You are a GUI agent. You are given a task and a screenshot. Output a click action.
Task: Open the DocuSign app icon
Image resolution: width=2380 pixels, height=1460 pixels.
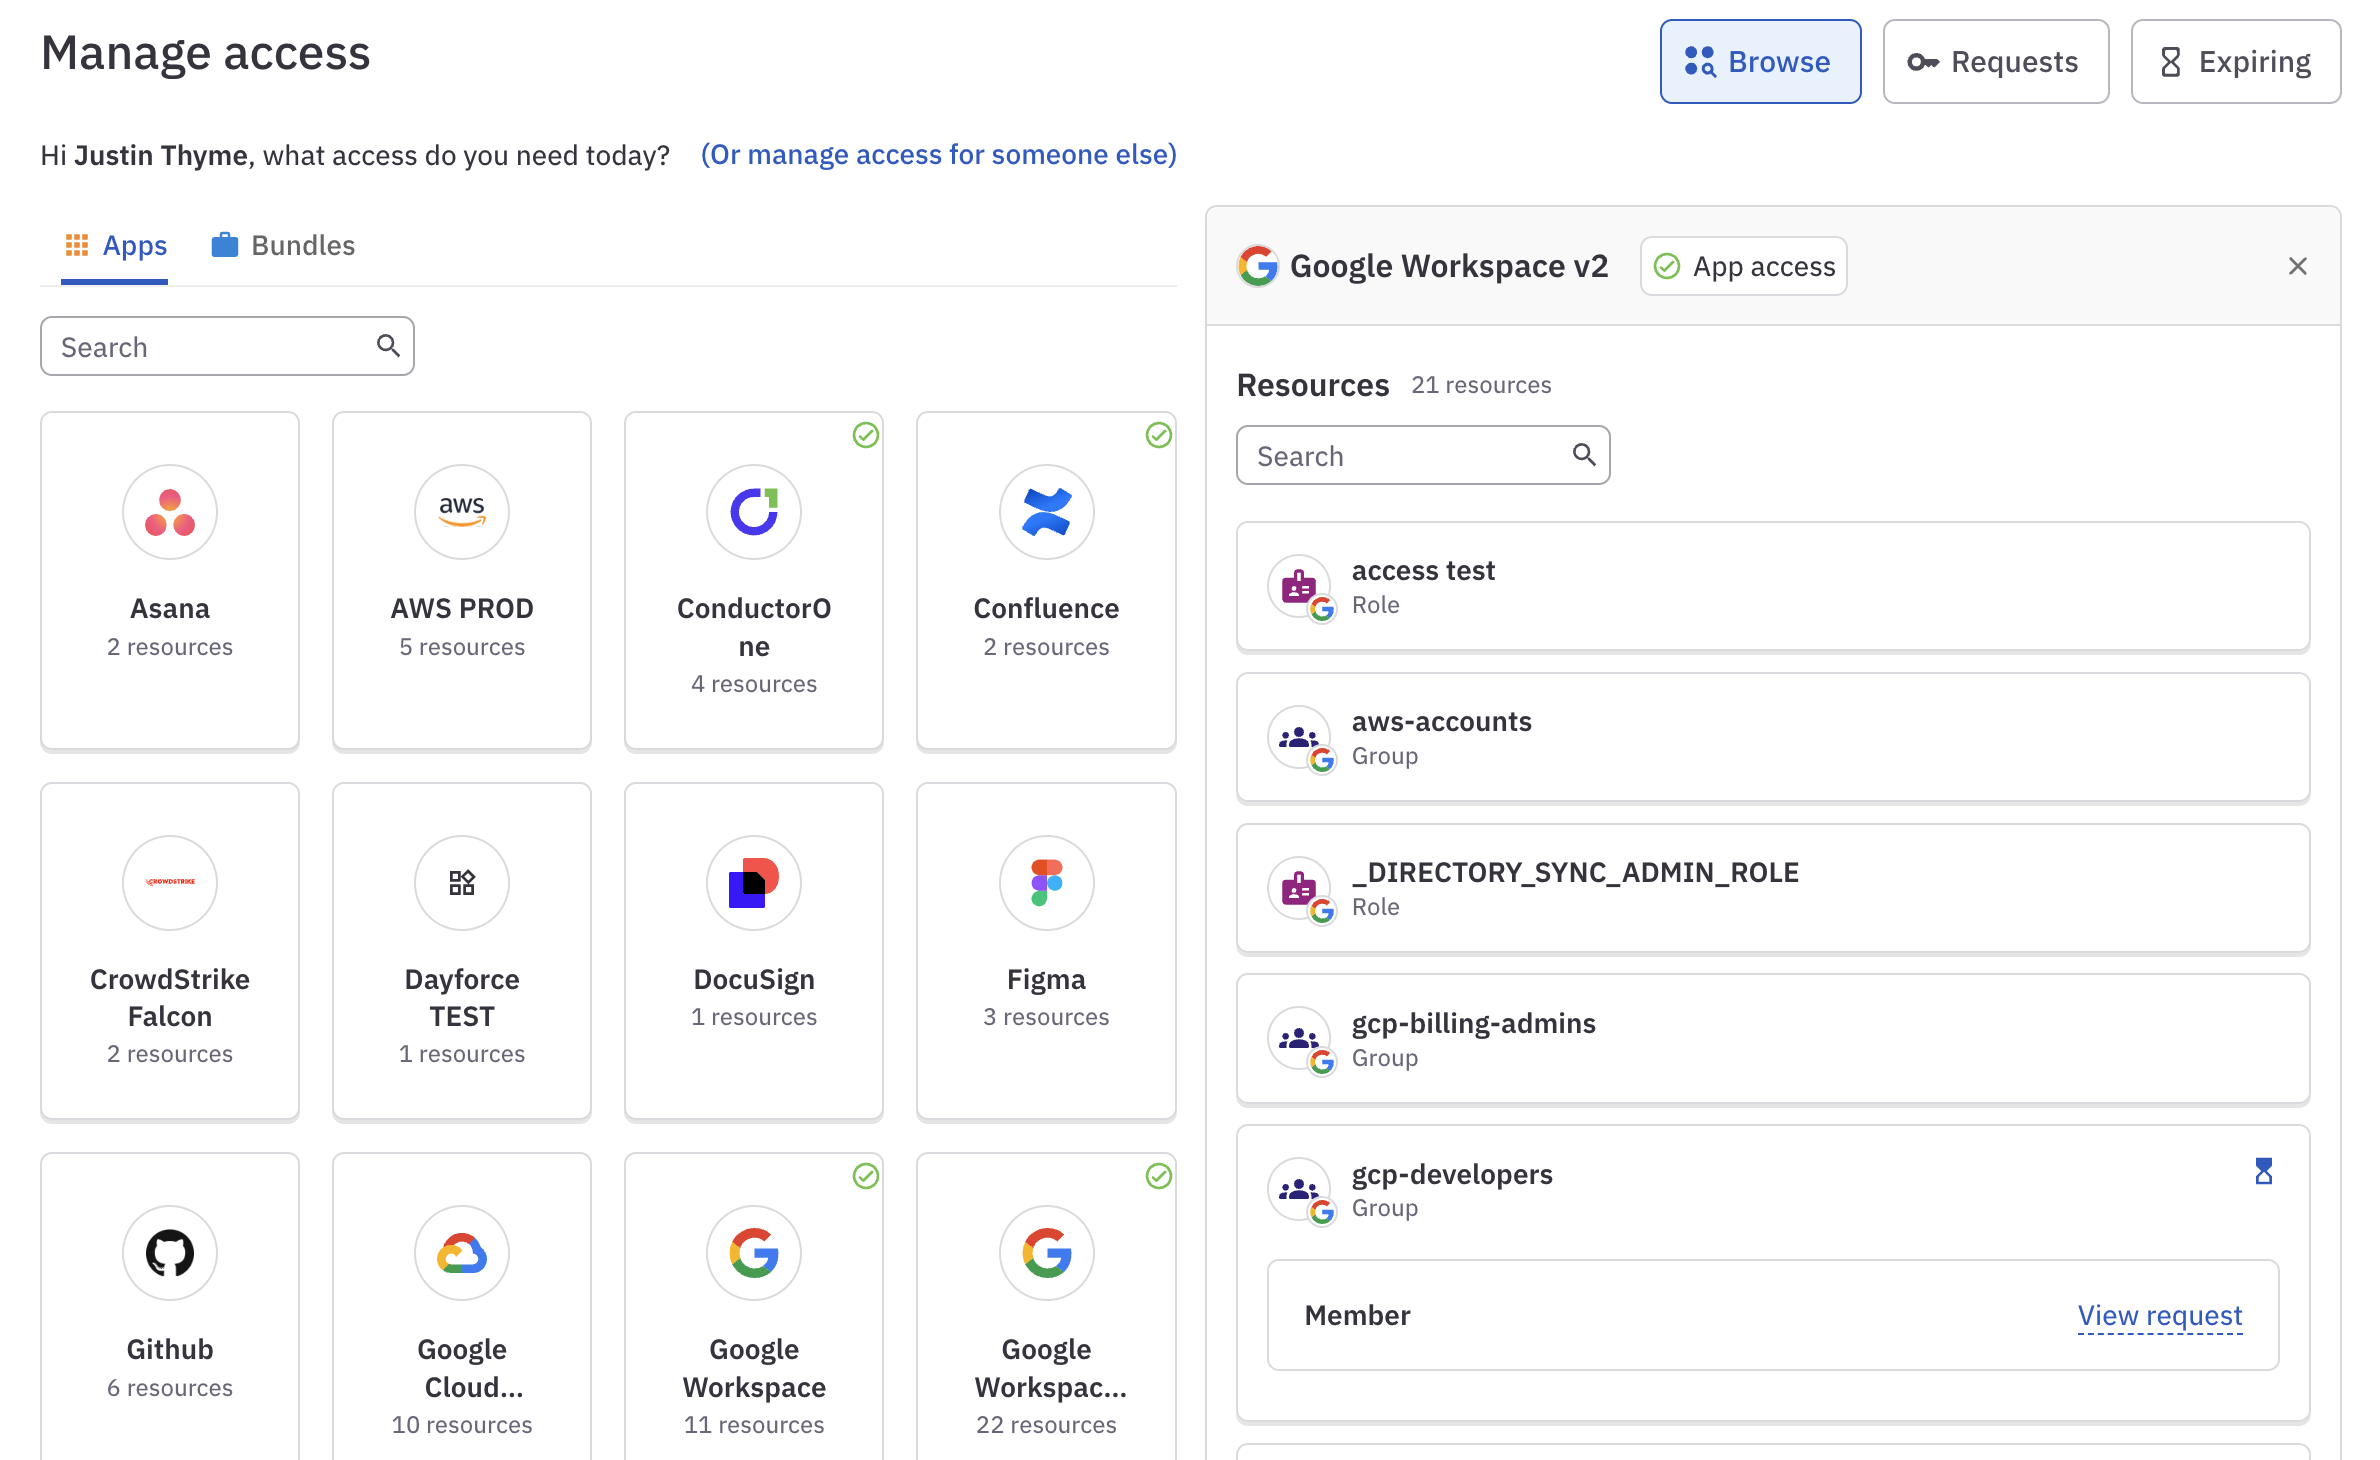pos(754,883)
